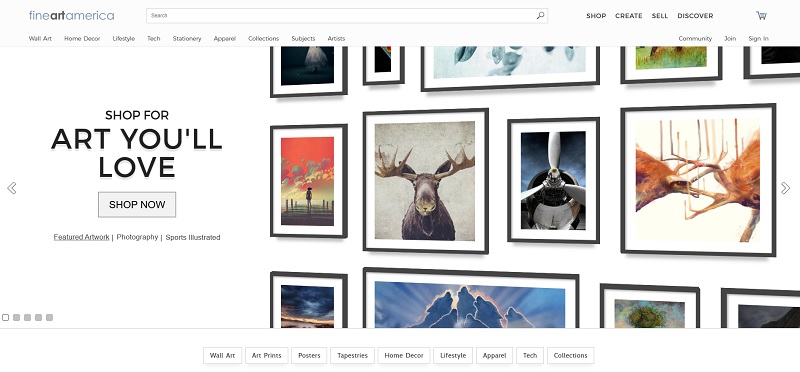800x372 pixels.
Task: Click the Join link
Action: pos(730,38)
